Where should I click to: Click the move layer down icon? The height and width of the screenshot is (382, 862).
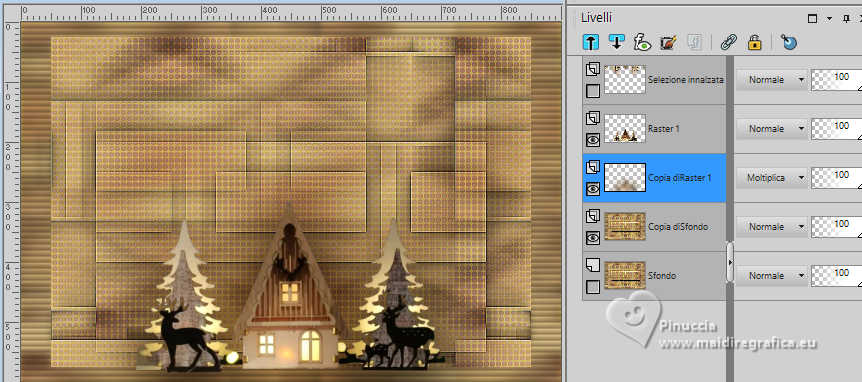pyautogui.click(x=617, y=42)
